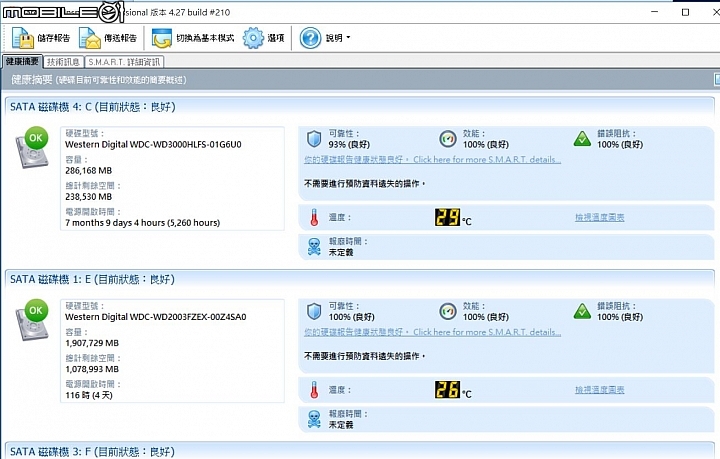Click thermometer icon for disk 4: C
Image resolution: width=720 pixels, height=459 pixels.
314,218
